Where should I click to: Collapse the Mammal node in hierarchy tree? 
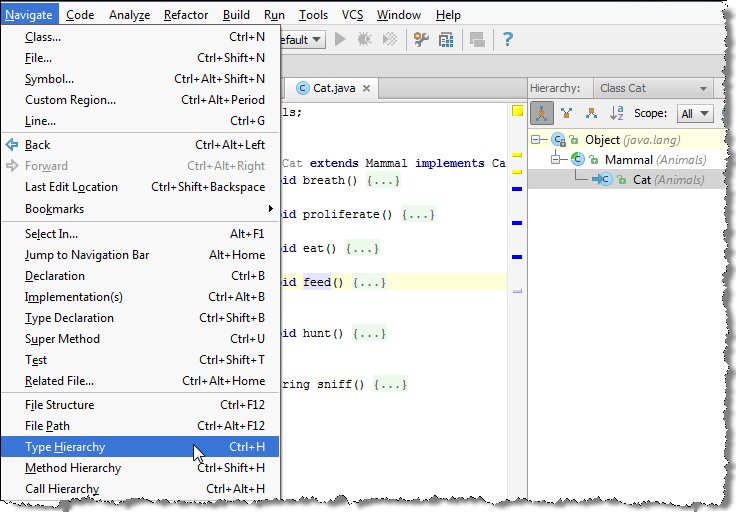pyautogui.click(x=556, y=160)
